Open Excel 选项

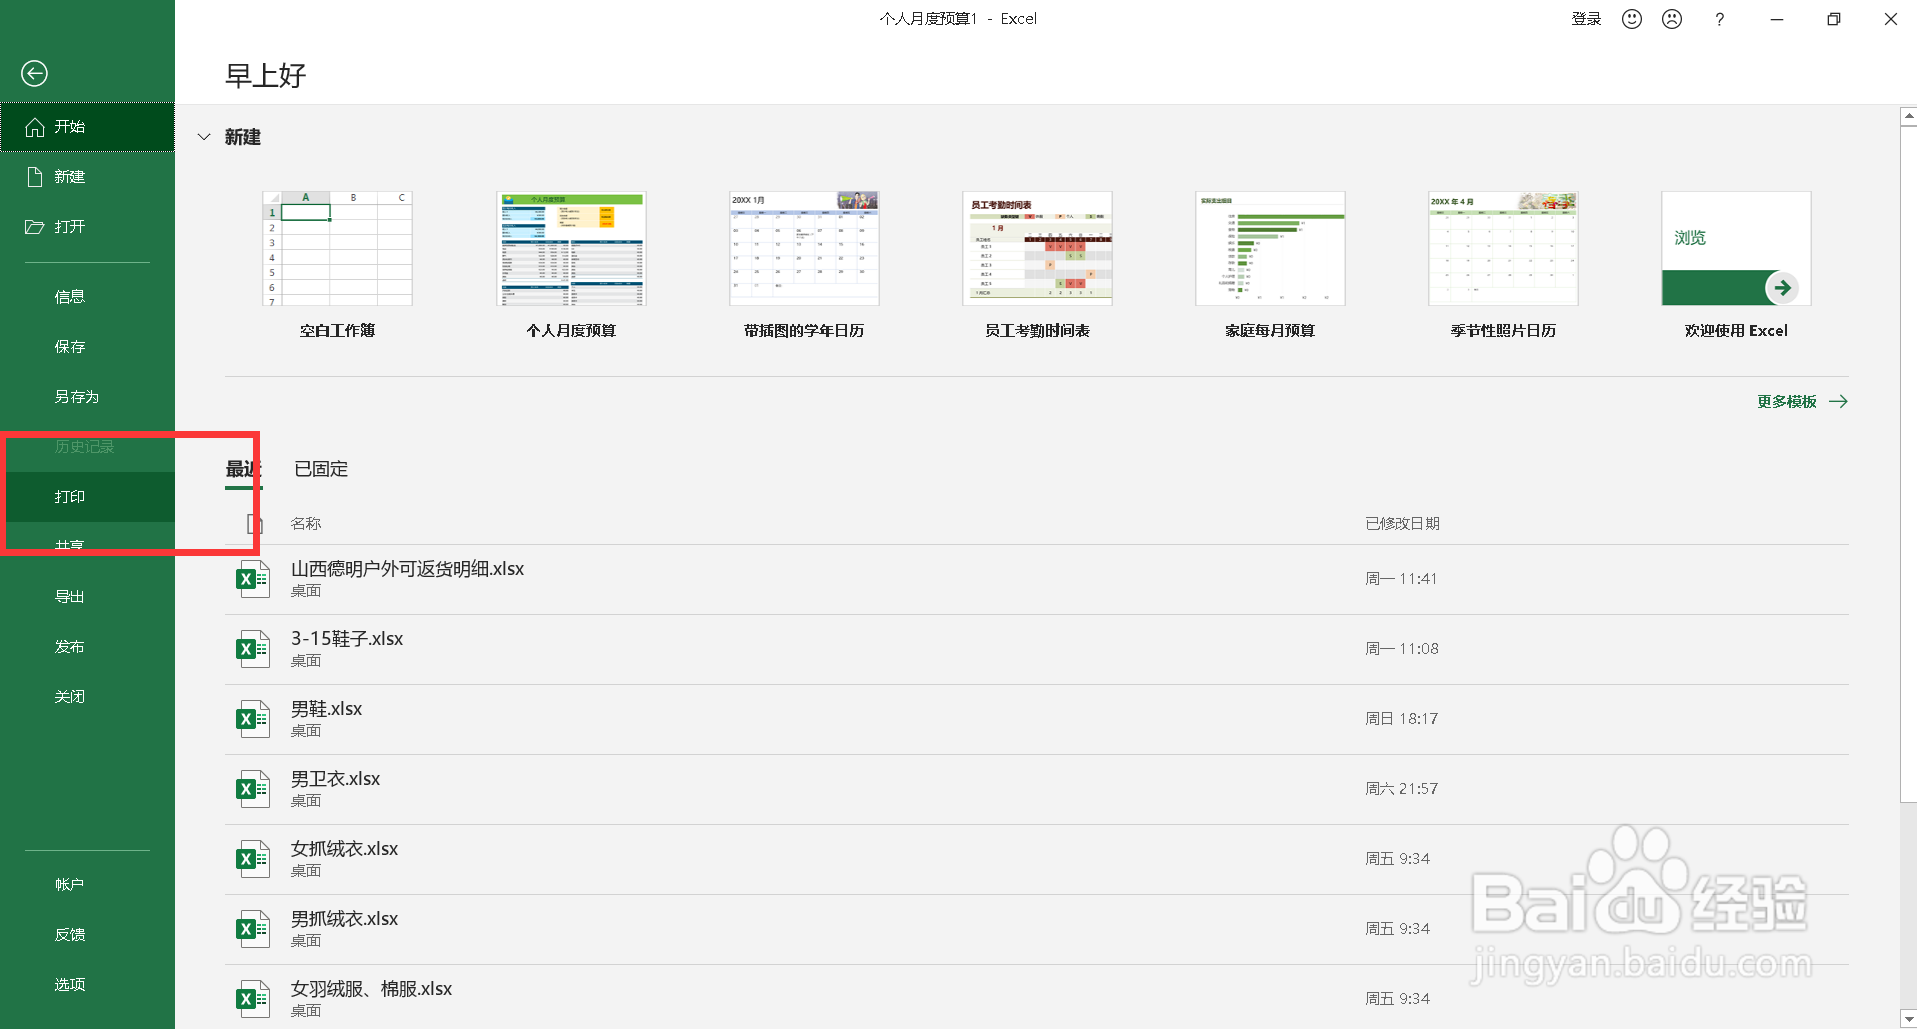pos(87,985)
